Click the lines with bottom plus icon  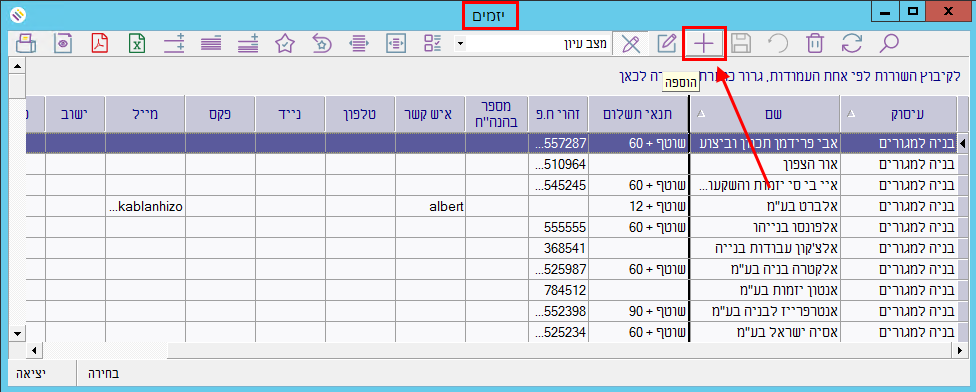(248, 44)
